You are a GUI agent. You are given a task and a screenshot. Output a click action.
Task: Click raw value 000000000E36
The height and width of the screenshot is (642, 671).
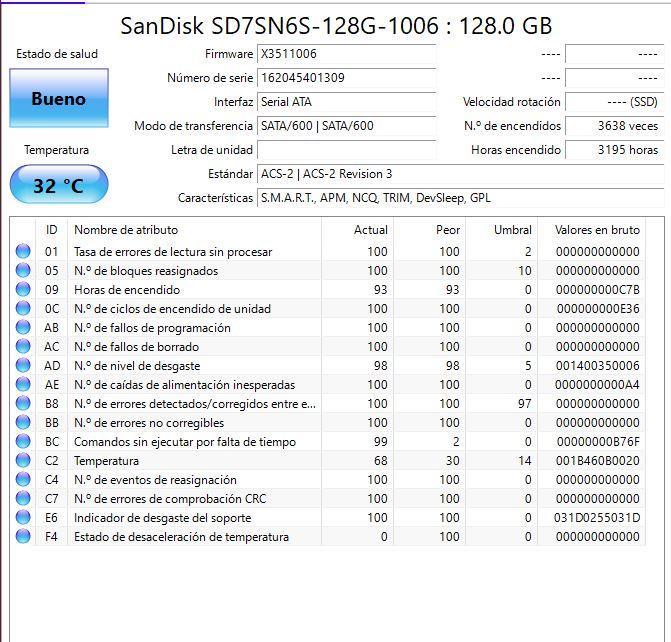(598, 309)
